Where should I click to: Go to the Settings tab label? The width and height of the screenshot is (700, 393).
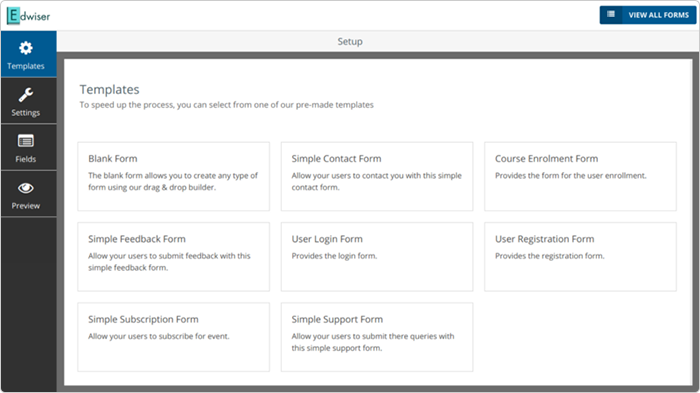point(26,113)
